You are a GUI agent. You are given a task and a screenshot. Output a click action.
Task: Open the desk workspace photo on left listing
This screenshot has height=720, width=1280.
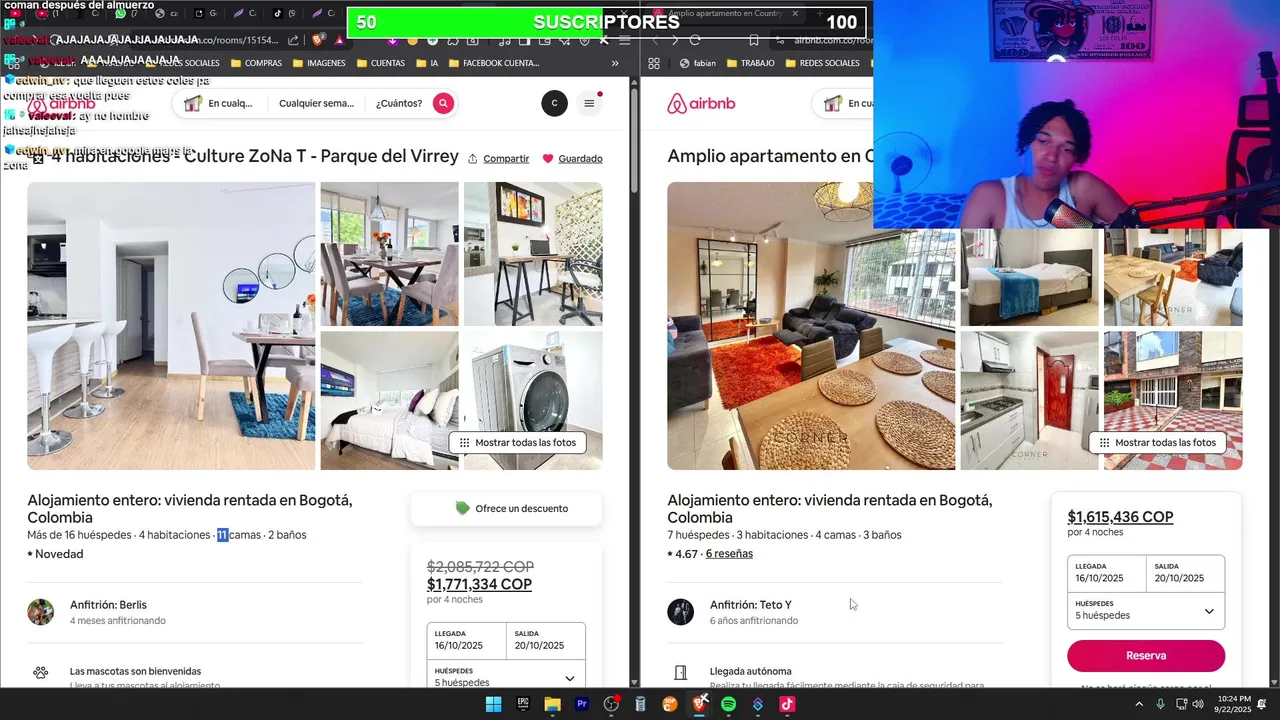[533, 254]
